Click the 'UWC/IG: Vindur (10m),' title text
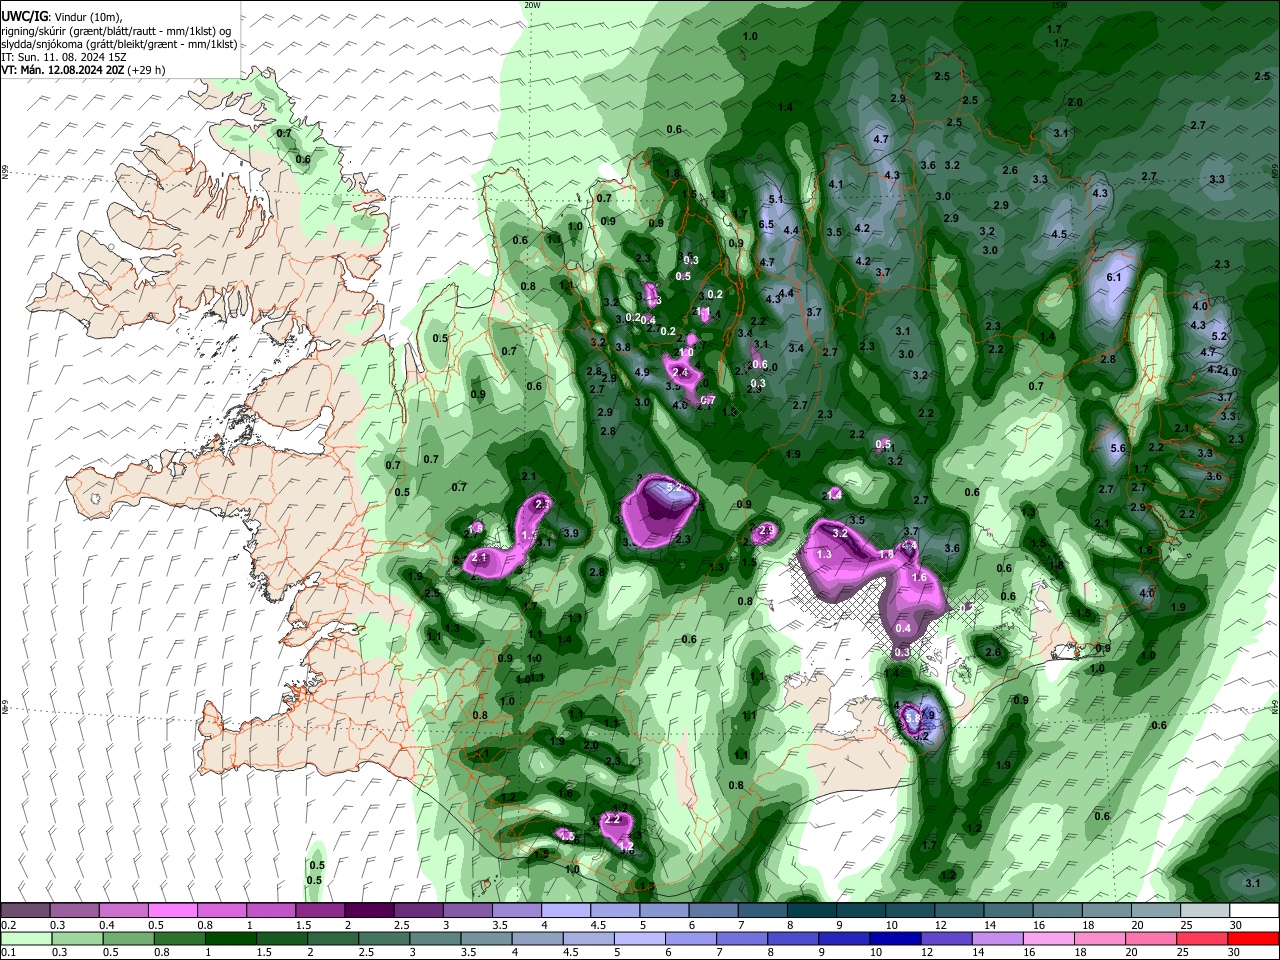1280x960 pixels. [x=62, y=17]
